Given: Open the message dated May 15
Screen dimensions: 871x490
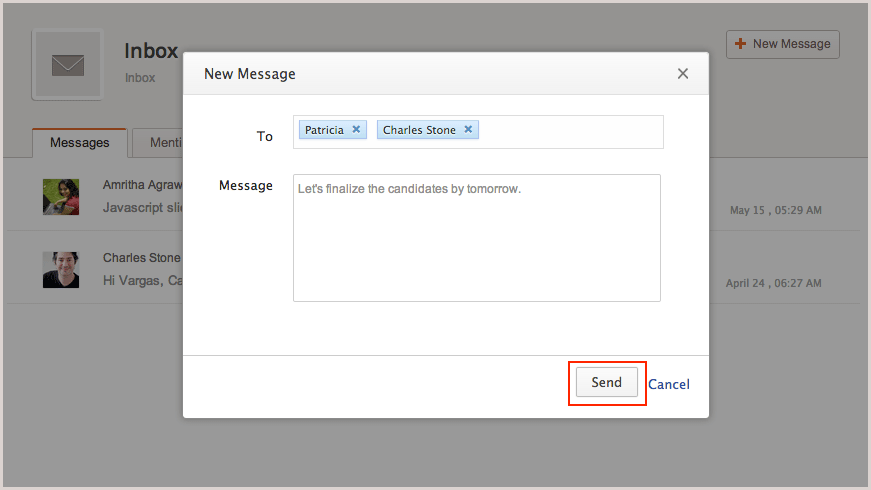Looking at the screenshot, I should click(775, 210).
